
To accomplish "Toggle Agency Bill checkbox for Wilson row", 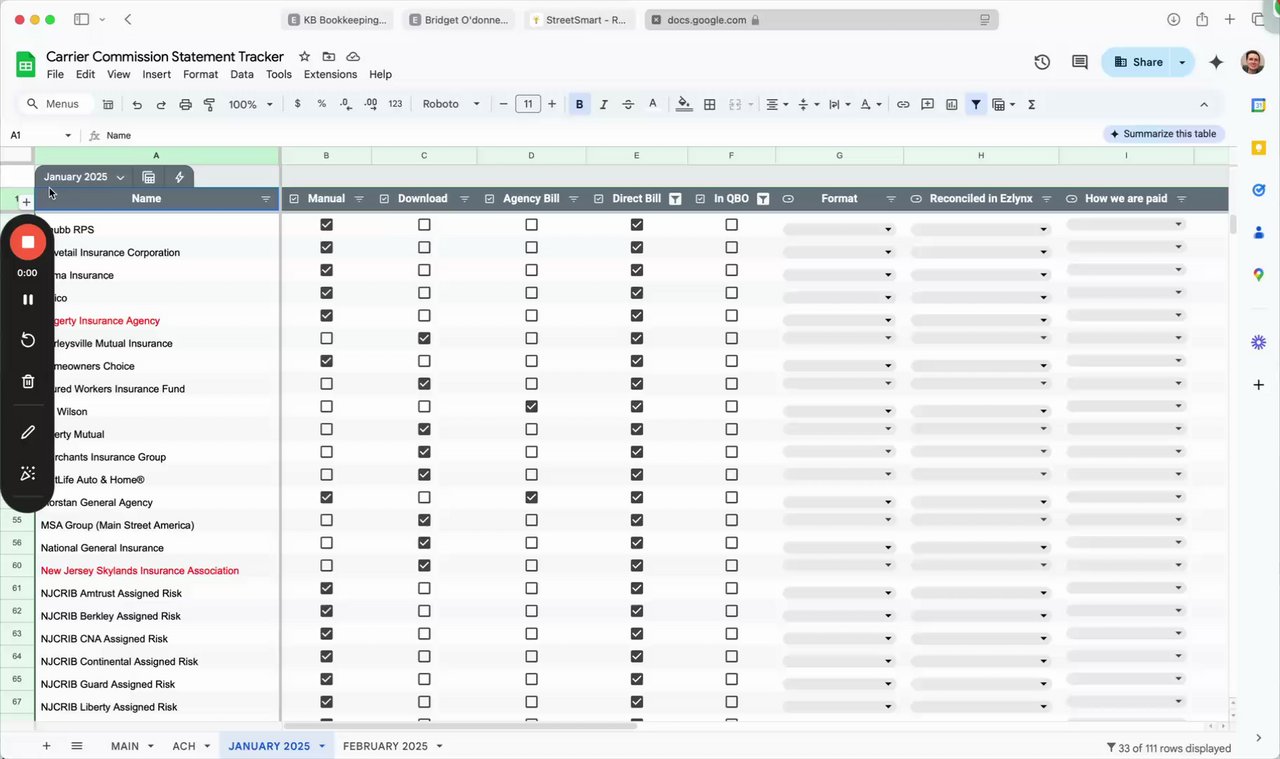I will point(531,407).
